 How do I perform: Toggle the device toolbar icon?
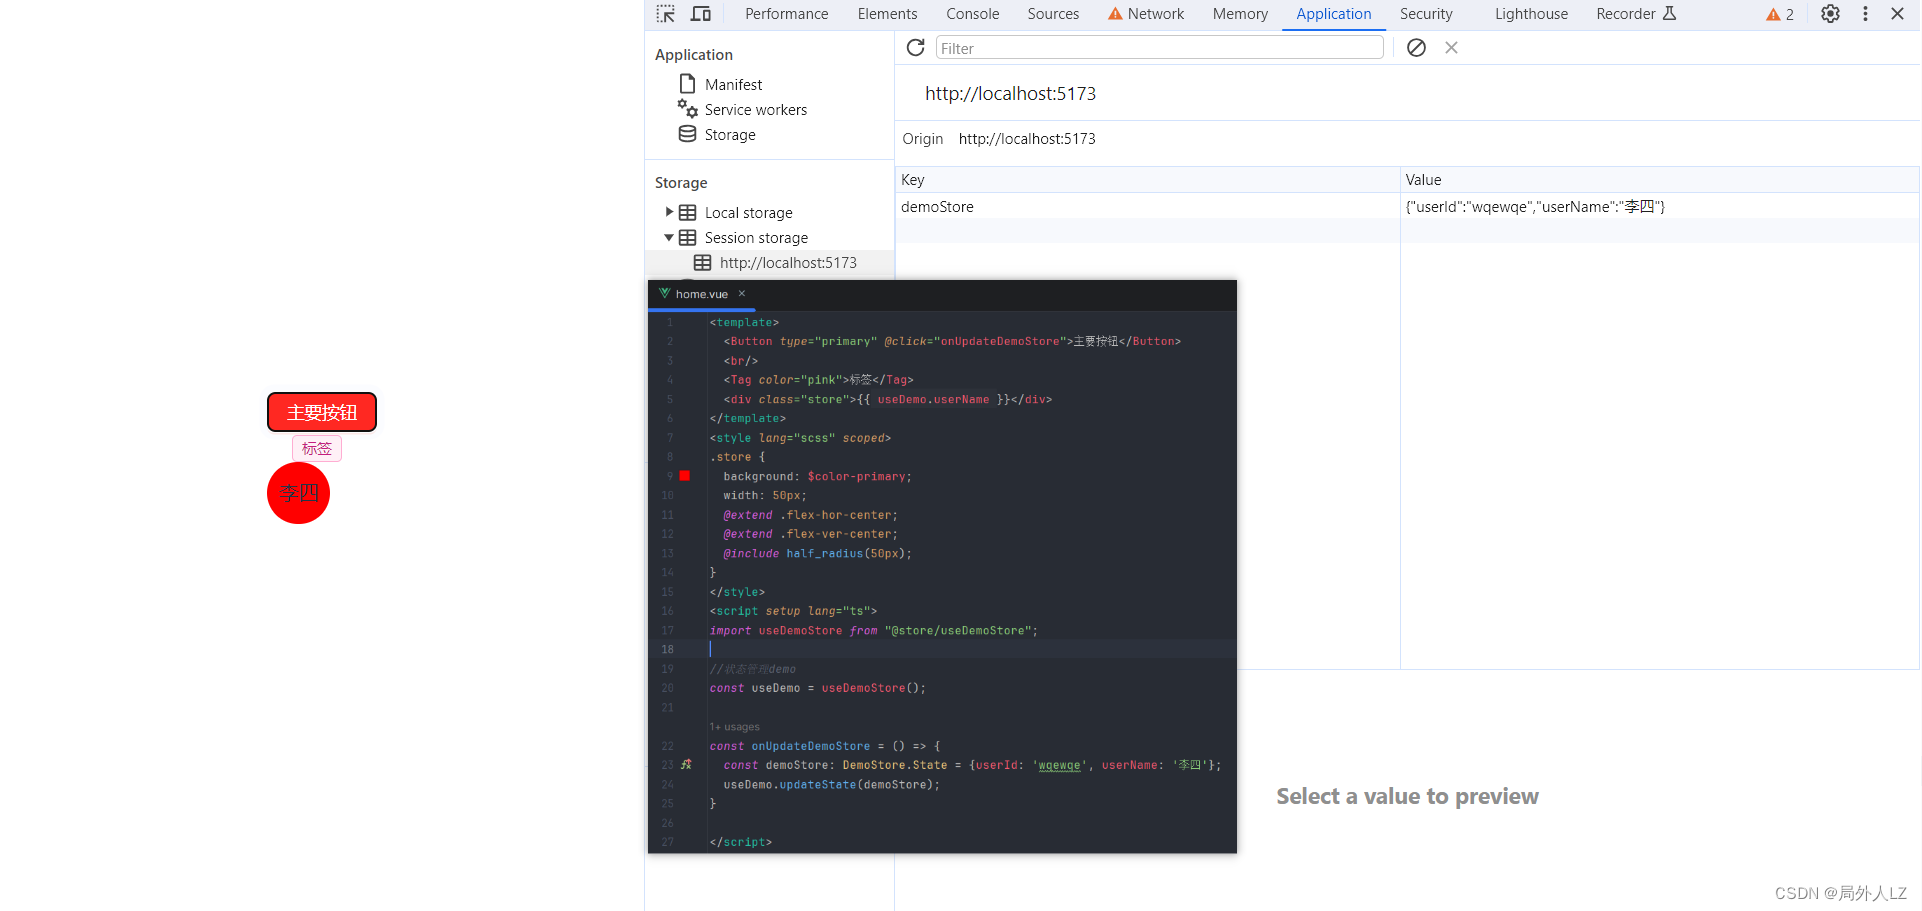(x=701, y=14)
